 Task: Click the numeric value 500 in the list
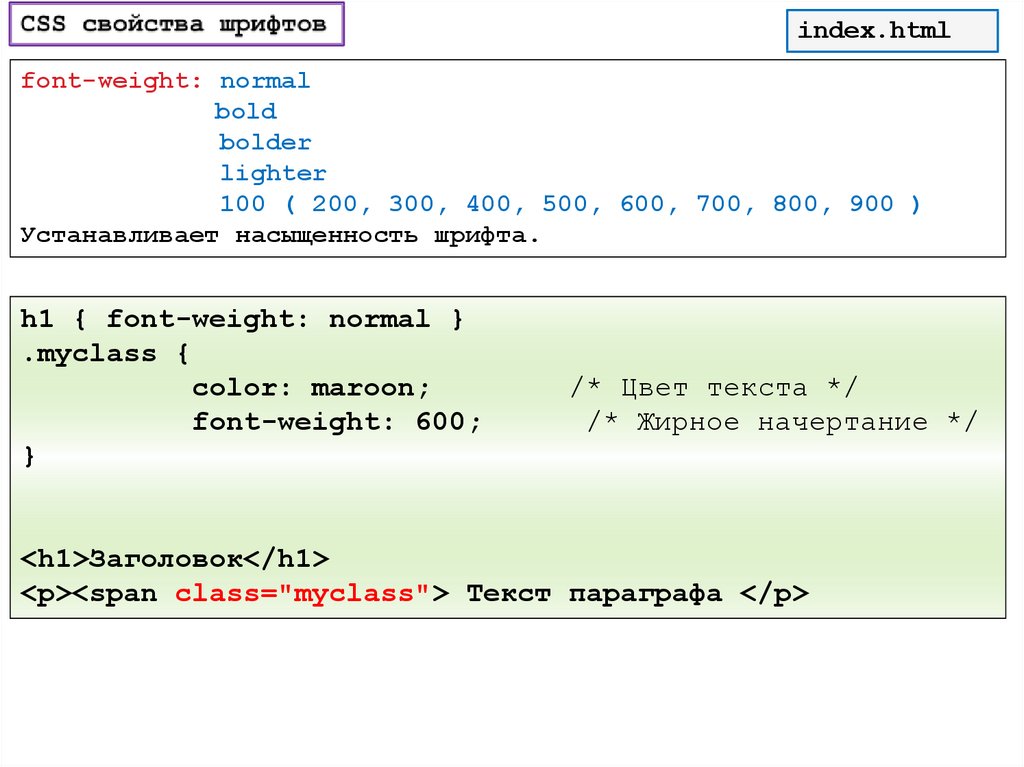click(x=565, y=204)
